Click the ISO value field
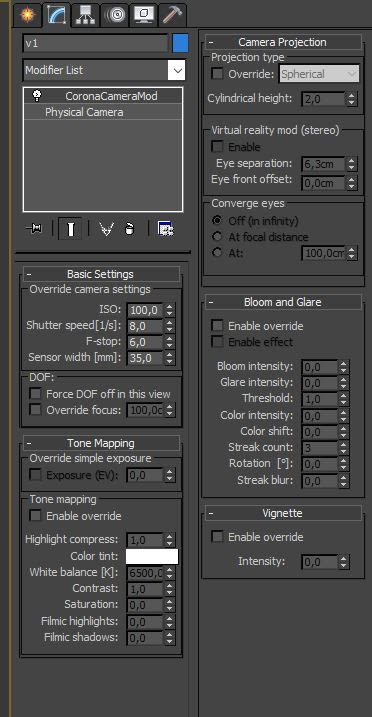Screen dimensions: 372x717 pyautogui.click(x=145, y=310)
